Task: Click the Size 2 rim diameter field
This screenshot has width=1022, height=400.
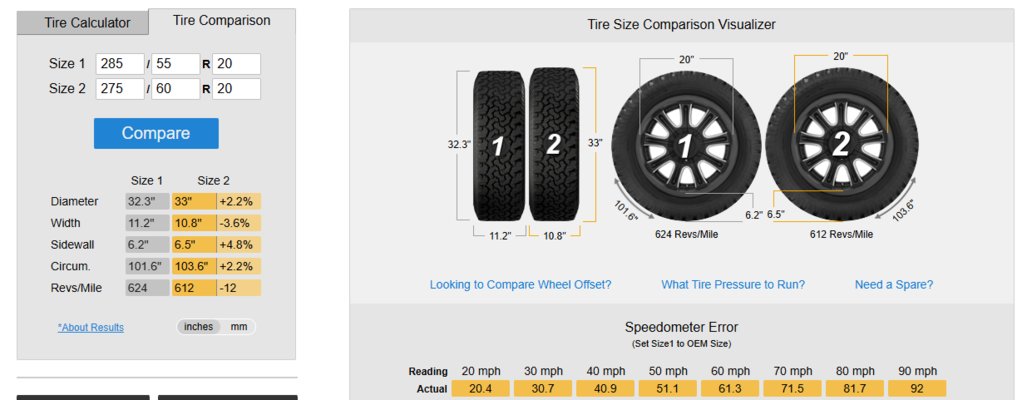Action: [x=236, y=89]
